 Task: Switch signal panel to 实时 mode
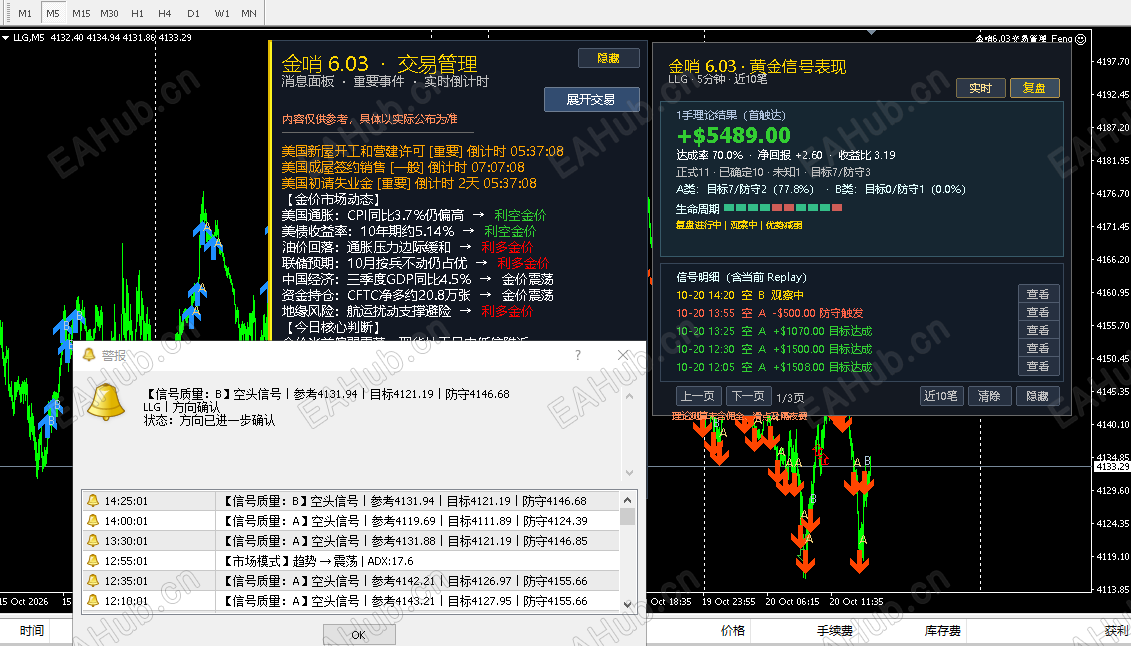[x=980, y=88]
